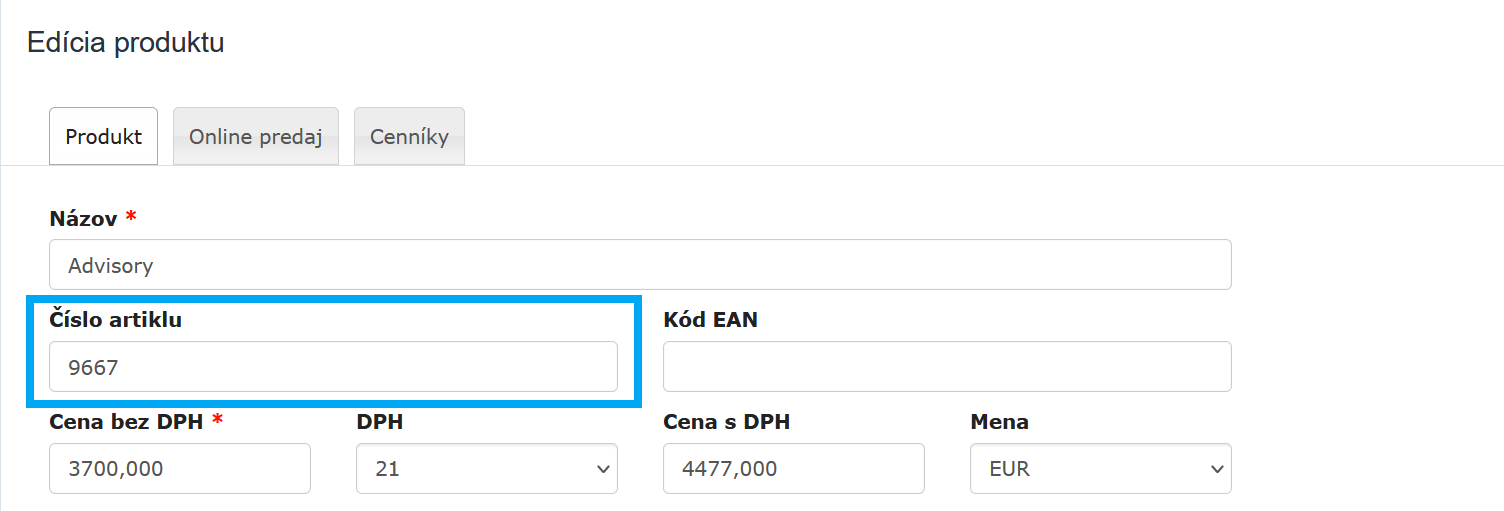The width and height of the screenshot is (1504, 511).
Task: Click the Cena s DPH label text
Action: (726, 422)
